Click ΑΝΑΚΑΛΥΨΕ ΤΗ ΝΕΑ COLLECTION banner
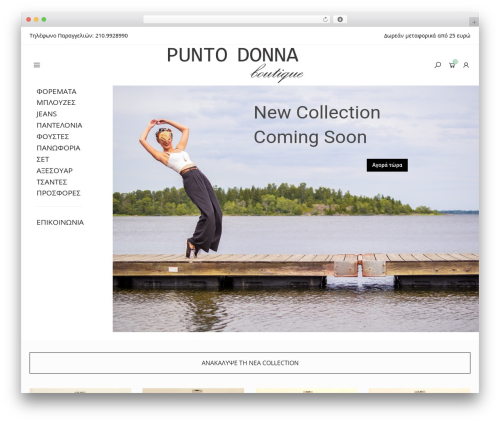The width and height of the screenshot is (500, 423). pyautogui.click(x=250, y=363)
